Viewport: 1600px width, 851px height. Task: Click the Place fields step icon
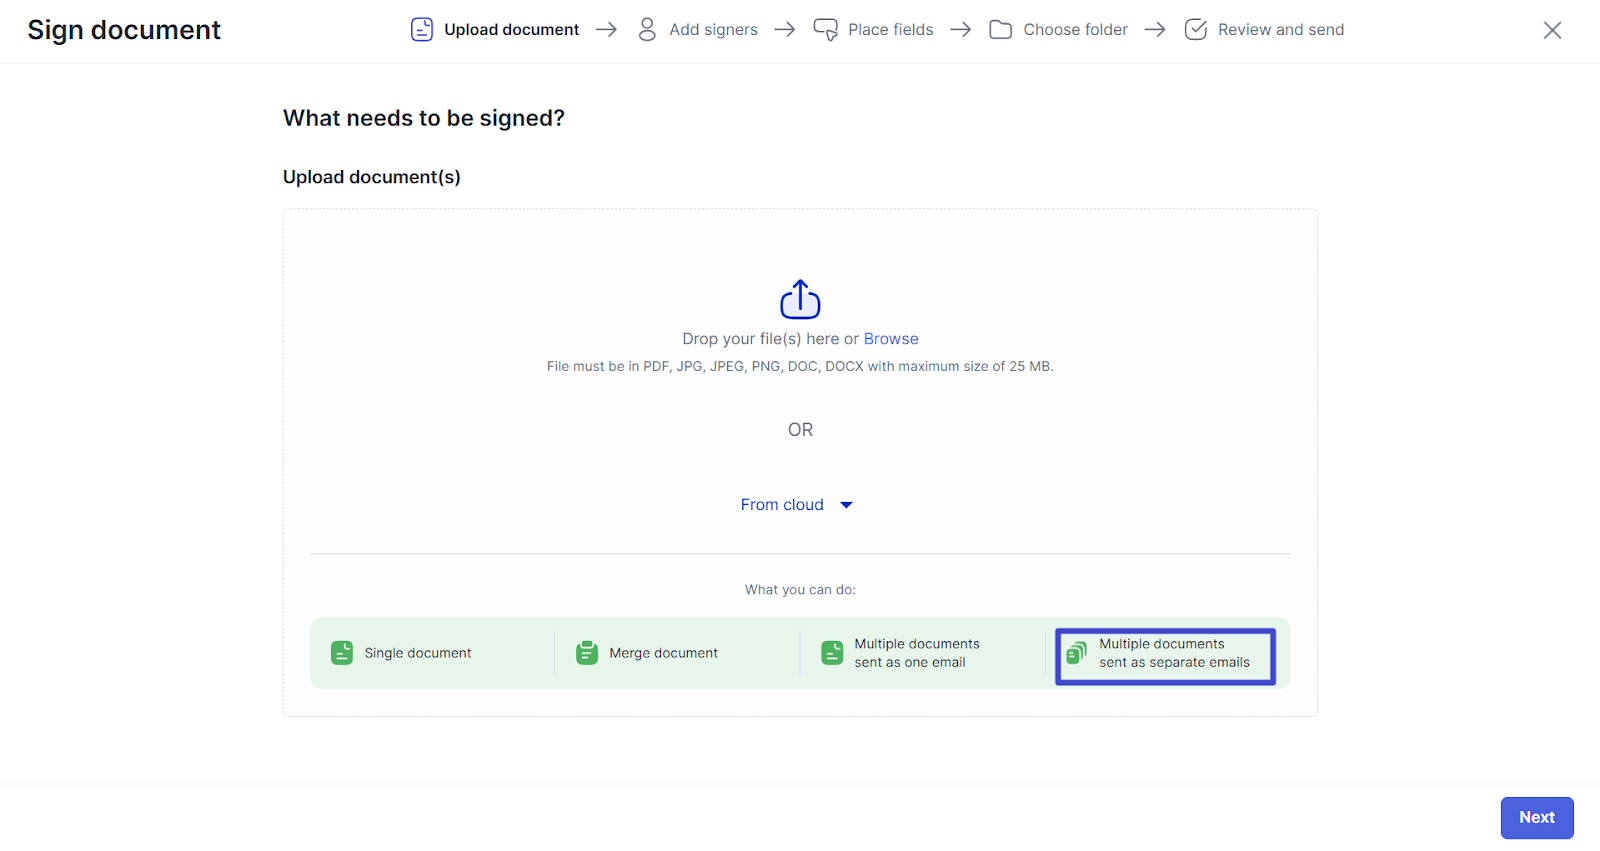coord(825,30)
